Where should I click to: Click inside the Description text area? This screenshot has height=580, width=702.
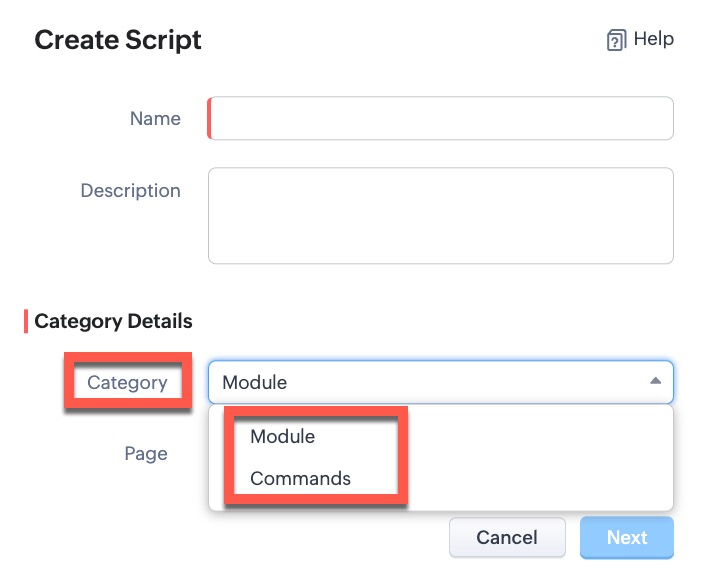click(441, 215)
